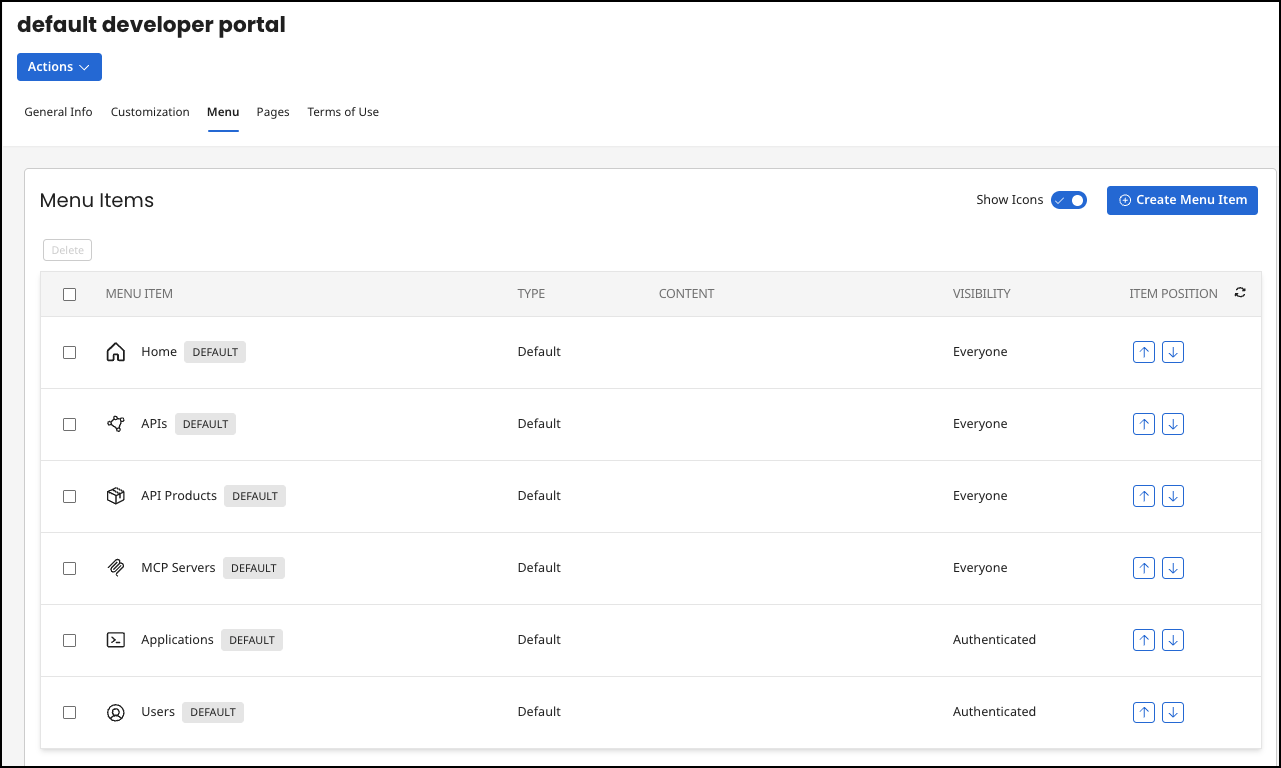The image size is (1281, 768).
Task: Click the Users profile icon
Action: [x=116, y=712]
